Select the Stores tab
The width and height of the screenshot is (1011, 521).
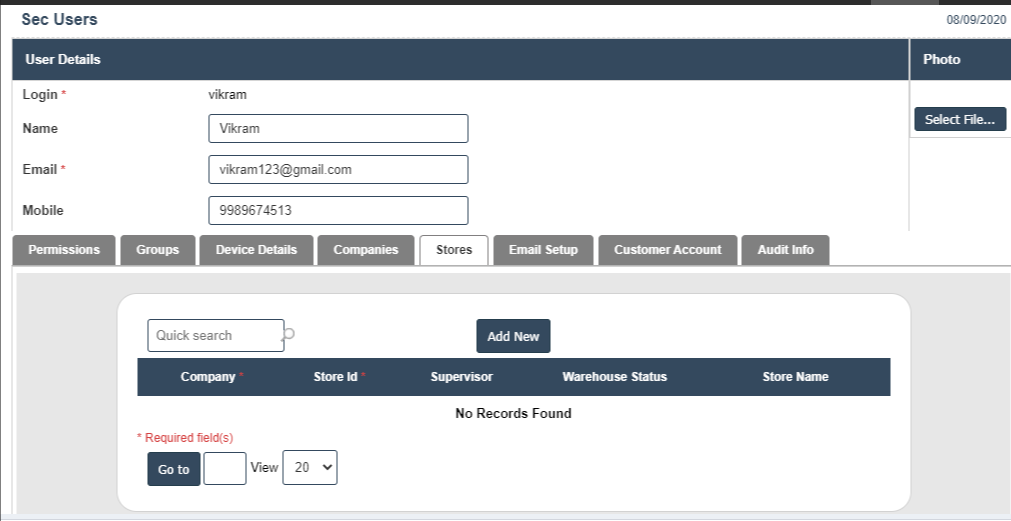tap(454, 250)
